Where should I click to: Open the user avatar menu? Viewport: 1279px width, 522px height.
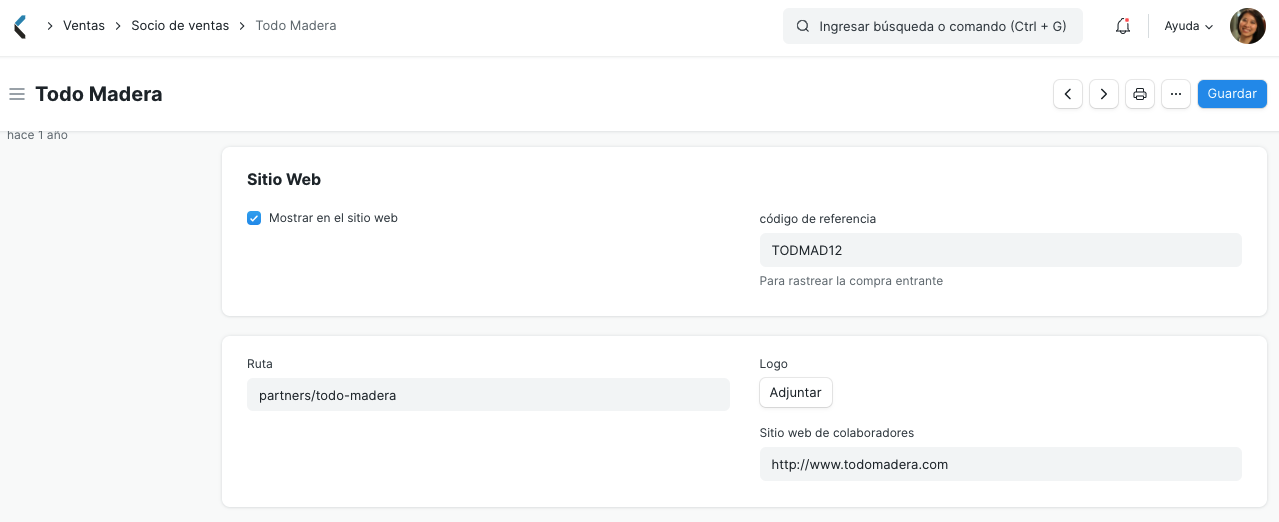coord(1247,26)
